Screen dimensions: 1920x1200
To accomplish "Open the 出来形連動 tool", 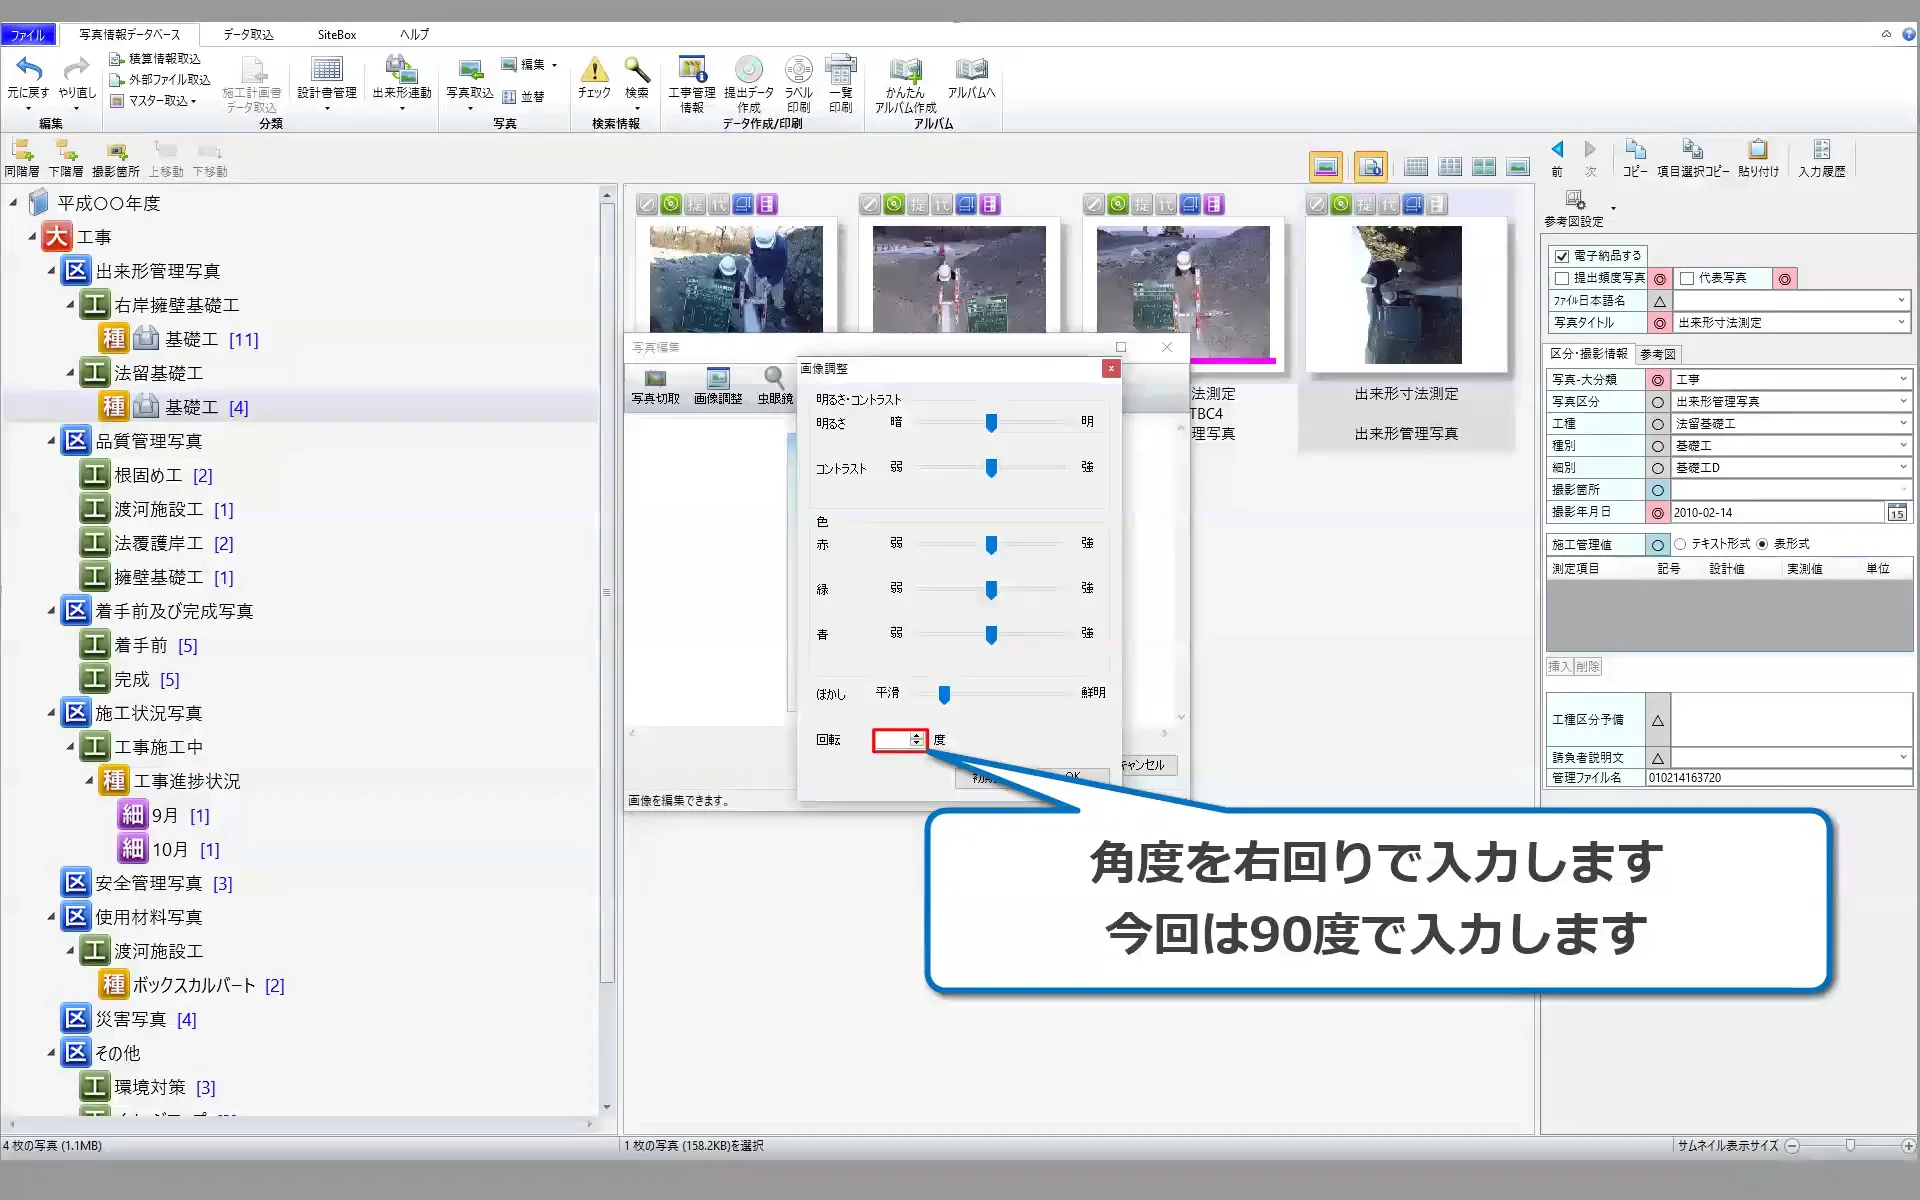I will click(x=401, y=70).
